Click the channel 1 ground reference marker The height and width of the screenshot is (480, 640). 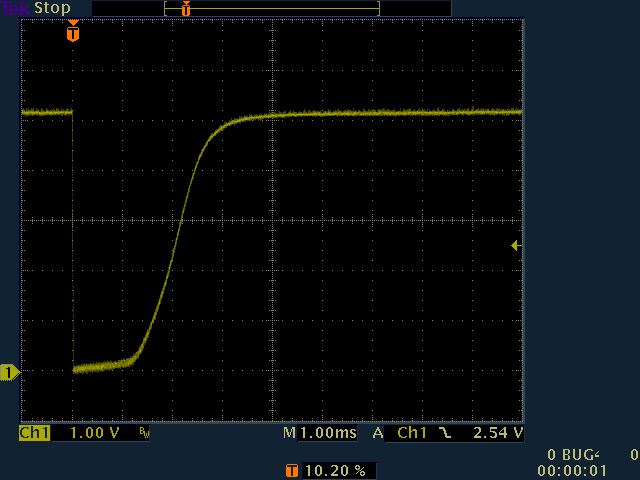click(9, 373)
